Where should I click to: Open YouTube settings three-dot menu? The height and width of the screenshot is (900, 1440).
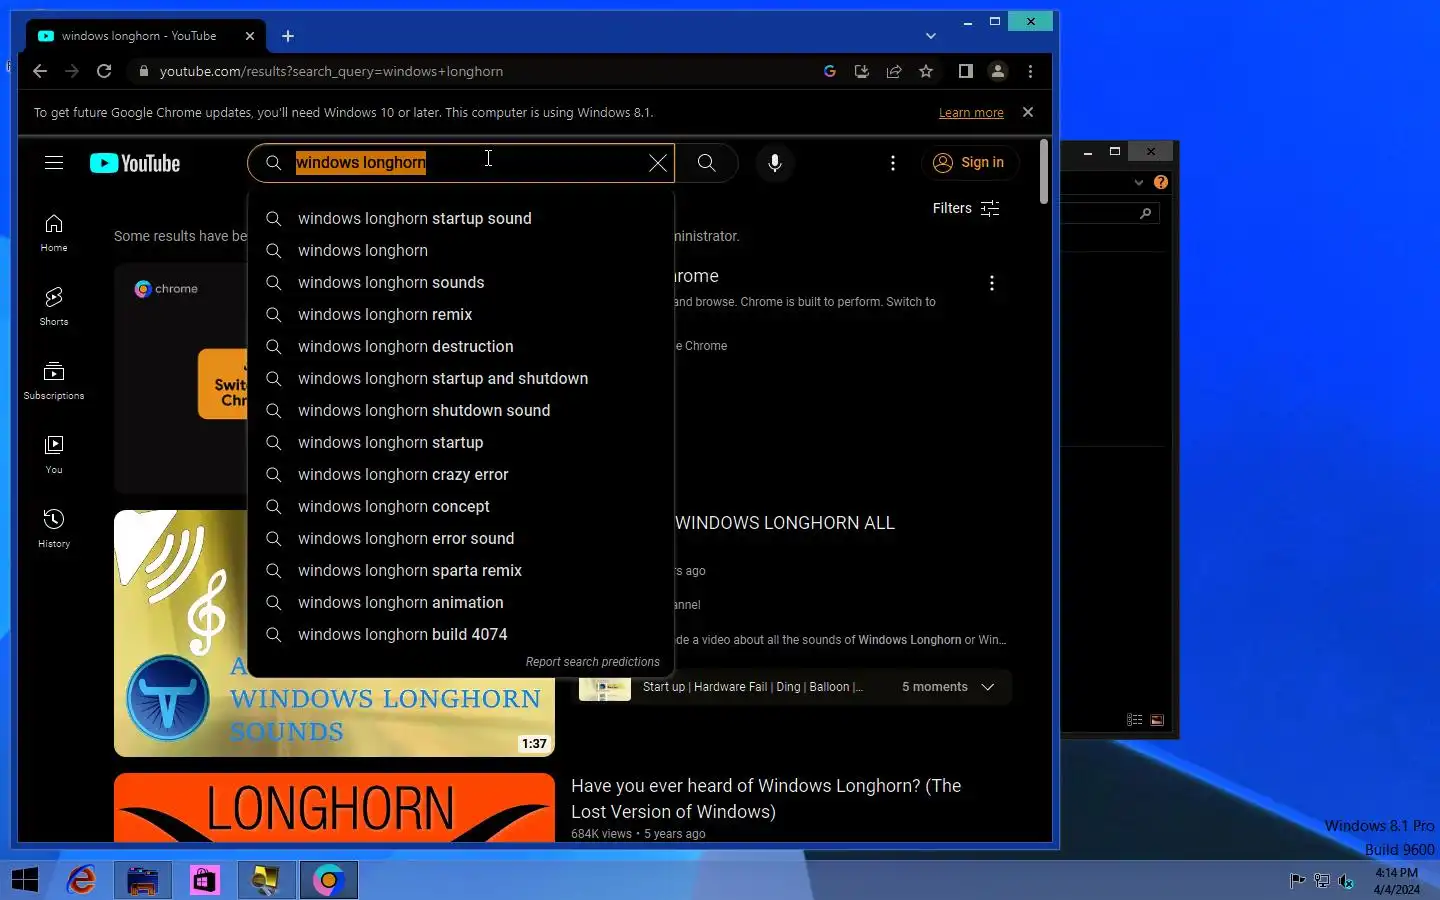[893, 163]
